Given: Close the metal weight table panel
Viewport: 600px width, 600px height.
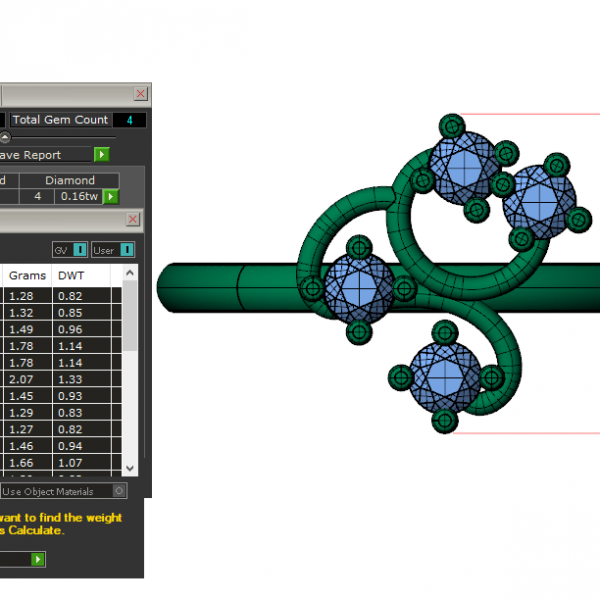Looking at the screenshot, I should pyautogui.click(x=133, y=219).
